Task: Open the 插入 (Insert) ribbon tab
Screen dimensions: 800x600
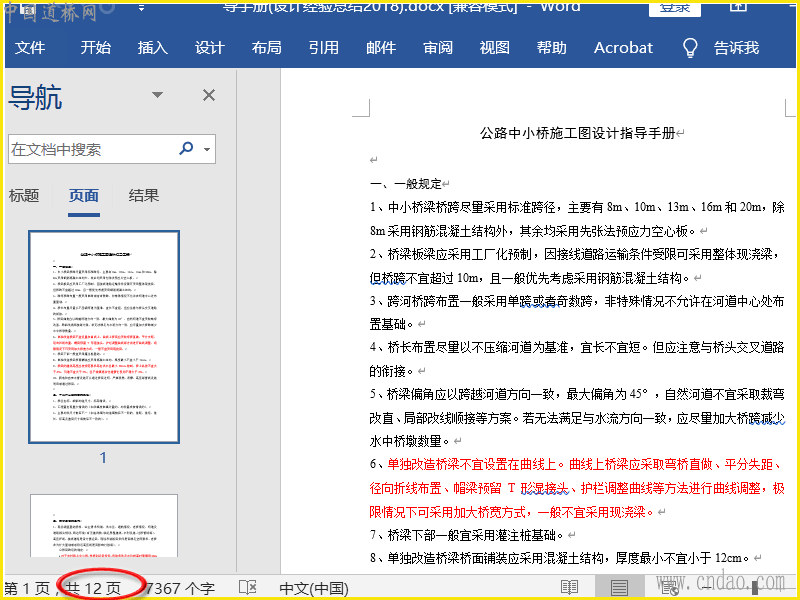Action: (153, 47)
